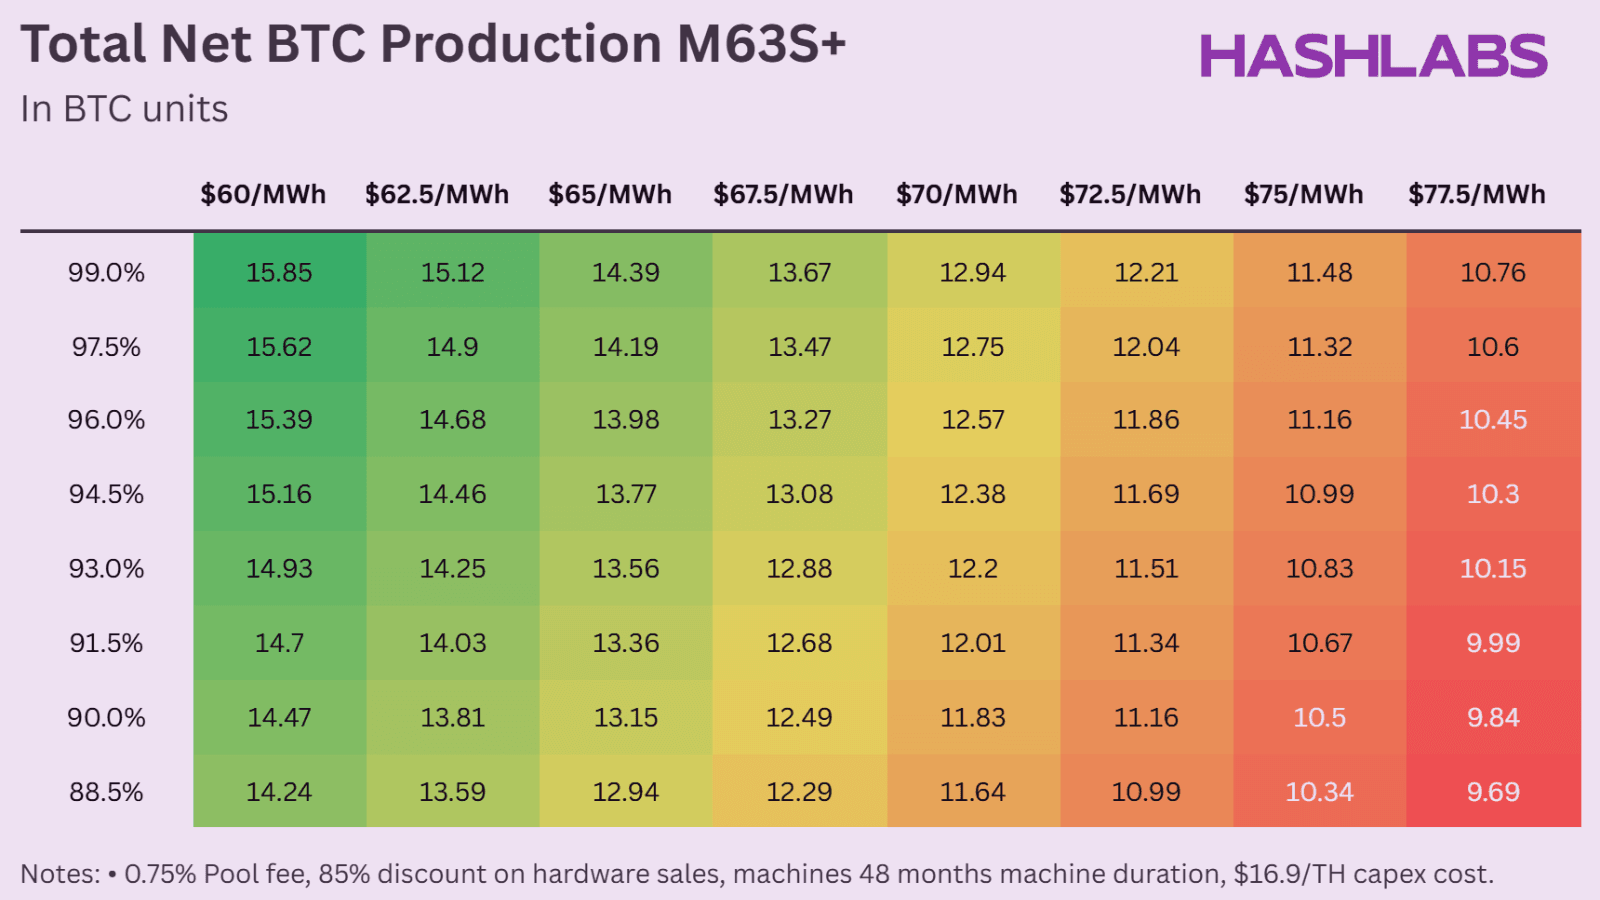Click the yellow 12.57 cell
This screenshot has width=1600, height=900.
[973, 420]
